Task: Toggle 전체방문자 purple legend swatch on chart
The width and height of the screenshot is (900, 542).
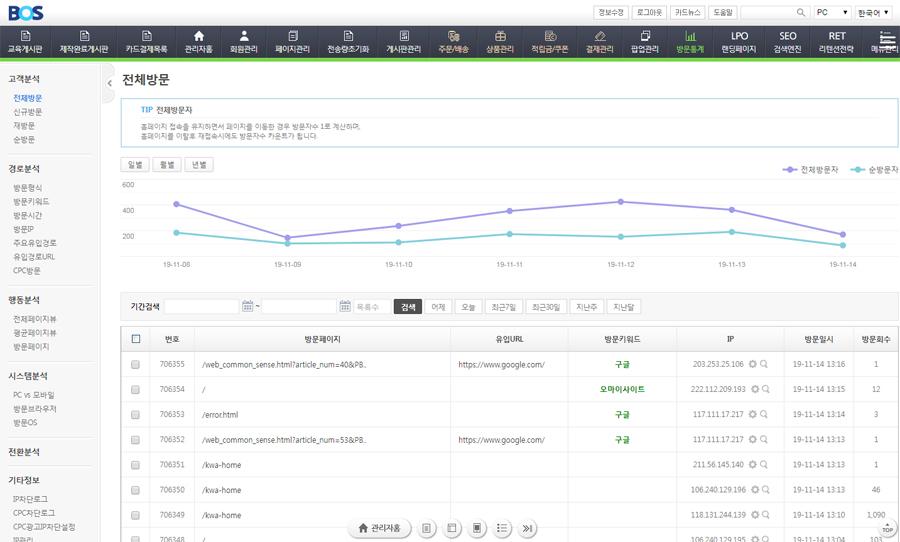Action: click(791, 170)
